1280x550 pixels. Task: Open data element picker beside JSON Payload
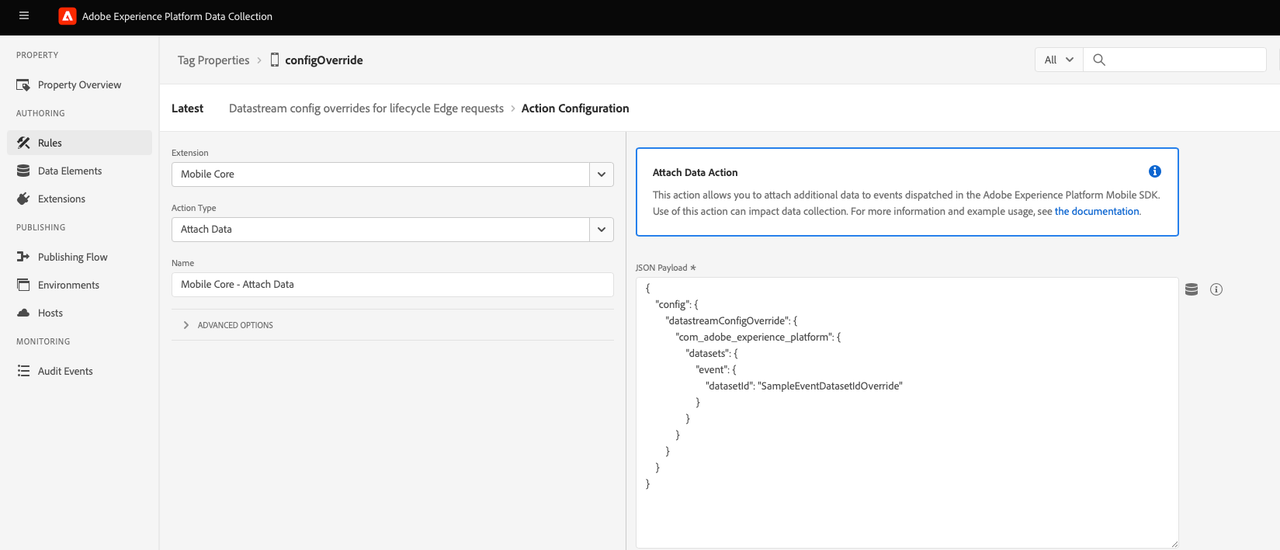point(1191,289)
